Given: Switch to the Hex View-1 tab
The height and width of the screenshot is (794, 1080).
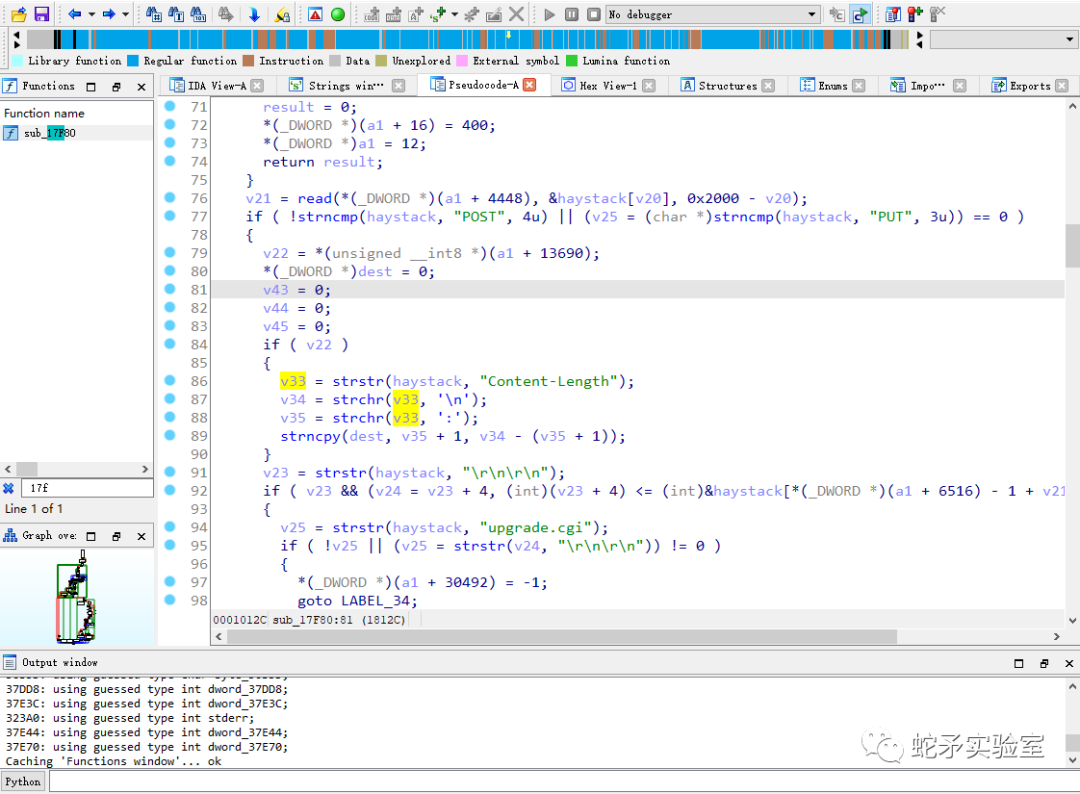Looking at the screenshot, I should pos(608,86).
